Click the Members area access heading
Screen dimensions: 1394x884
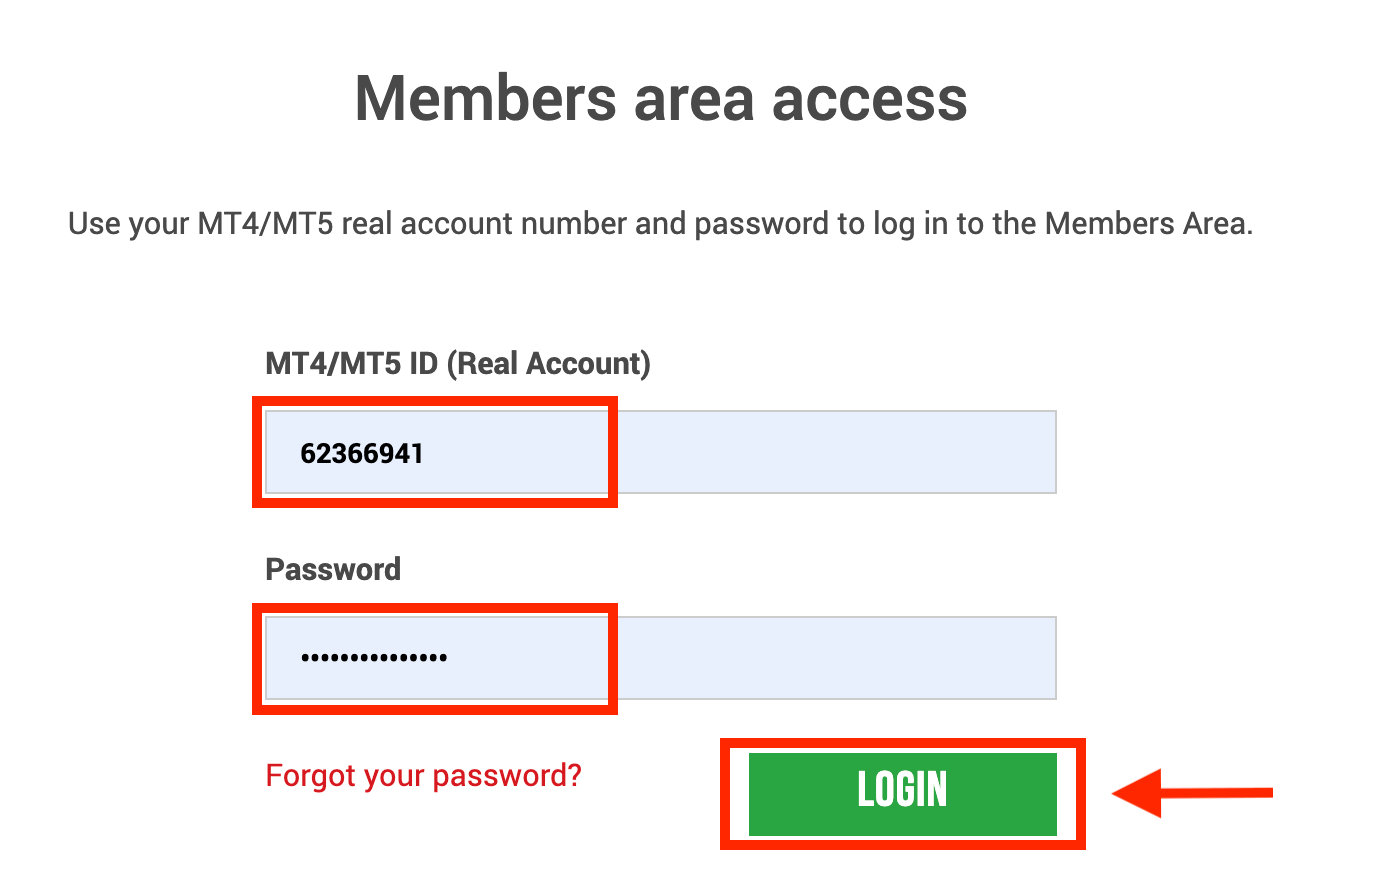coord(660,98)
